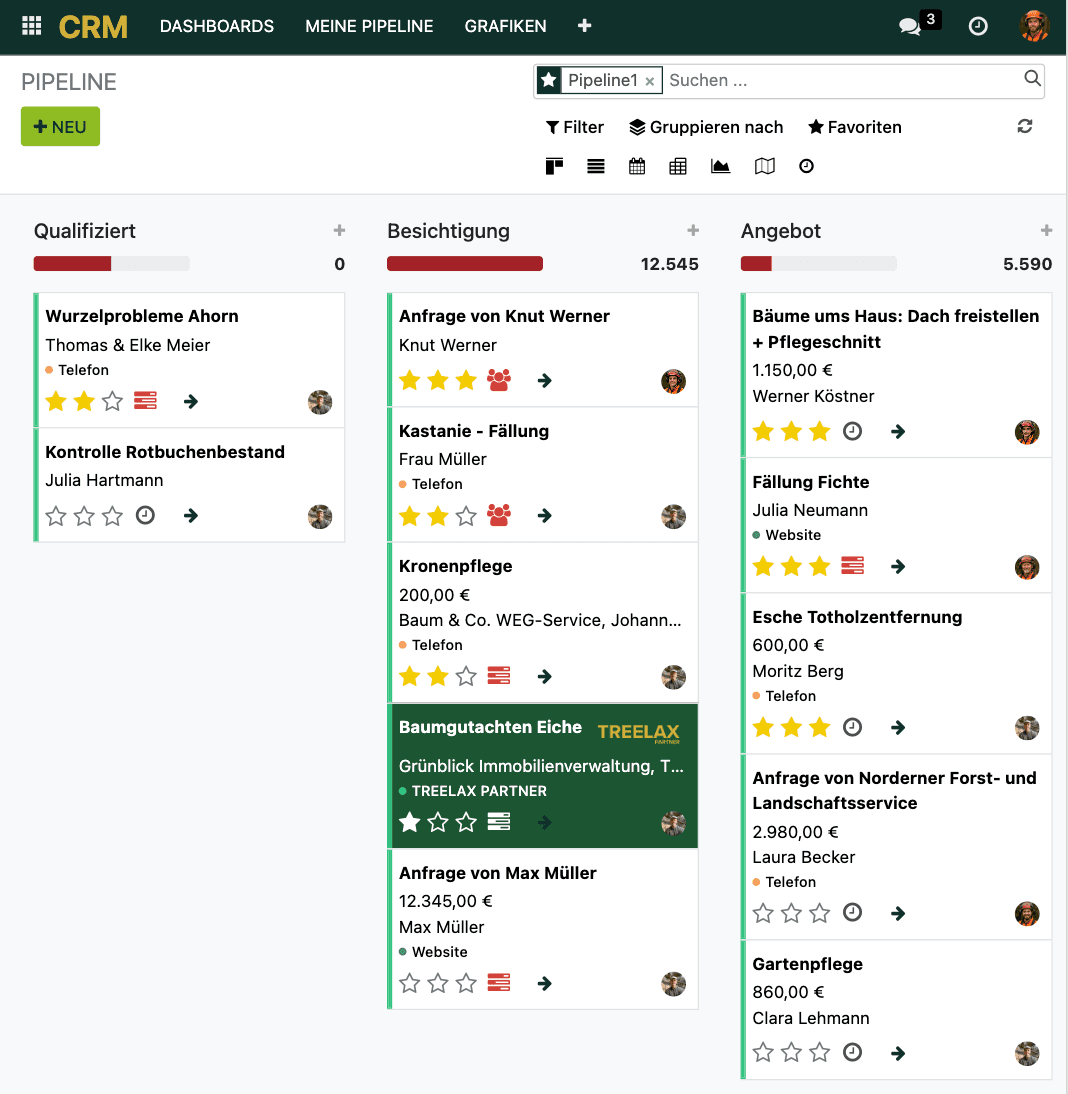Open activity clock on Esche Totholzentfernung
The width and height of the screenshot is (1068, 1094).
pos(852,727)
